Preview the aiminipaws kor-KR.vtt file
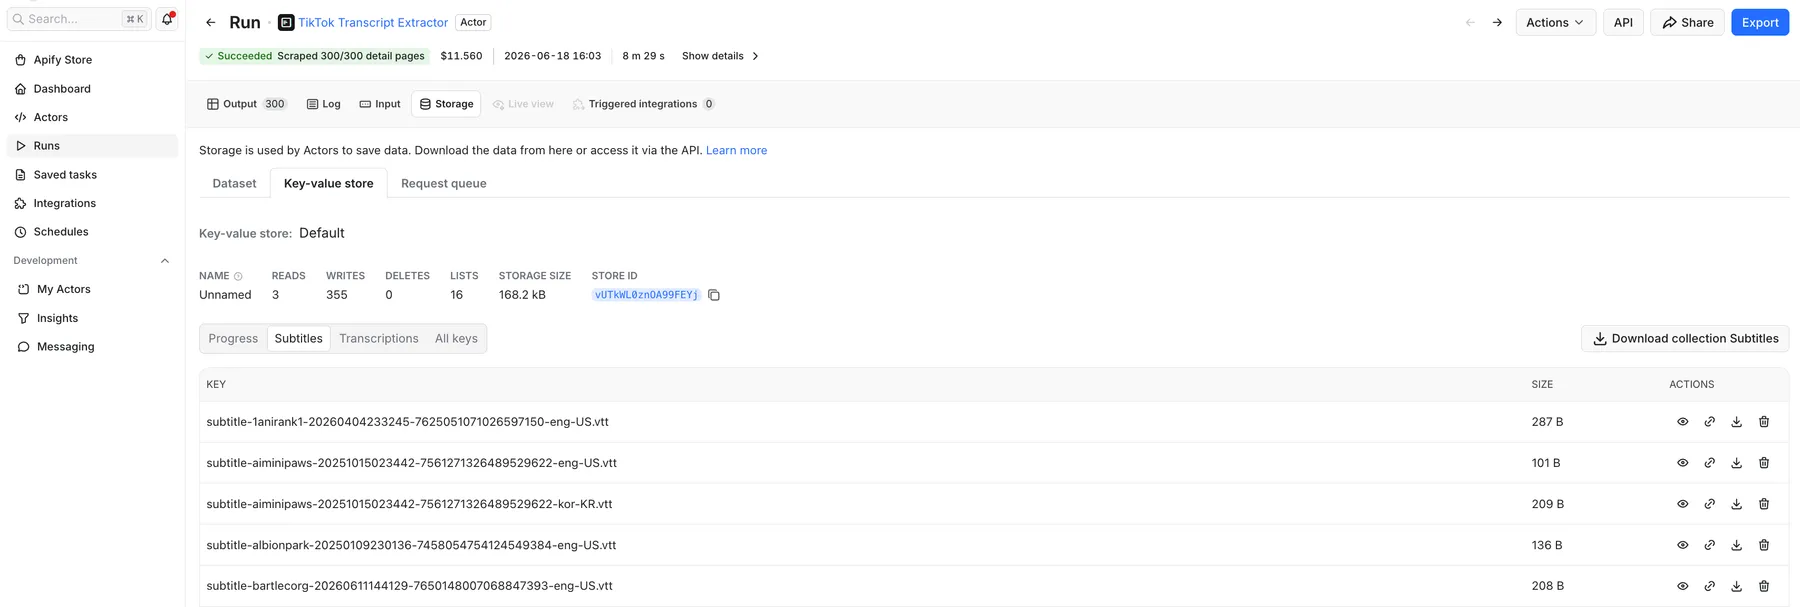The height and width of the screenshot is (607, 1800). pyautogui.click(x=1683, y=504)
